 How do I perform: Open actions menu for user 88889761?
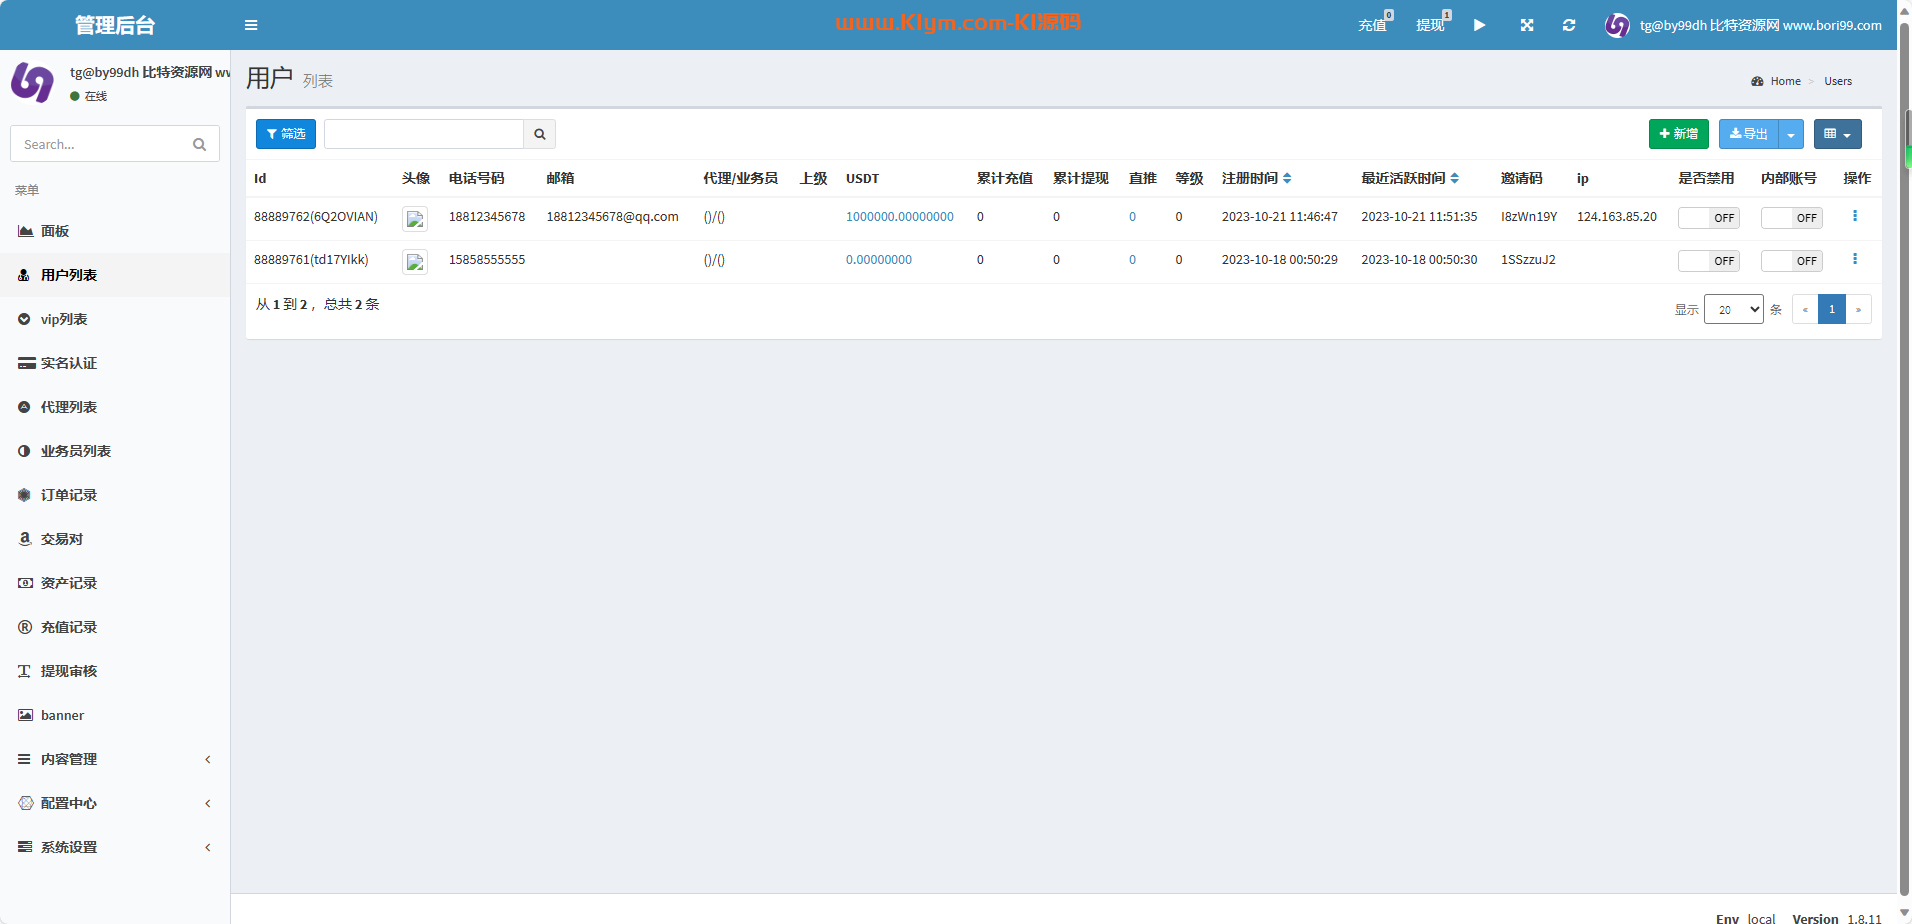(1855, 259)
